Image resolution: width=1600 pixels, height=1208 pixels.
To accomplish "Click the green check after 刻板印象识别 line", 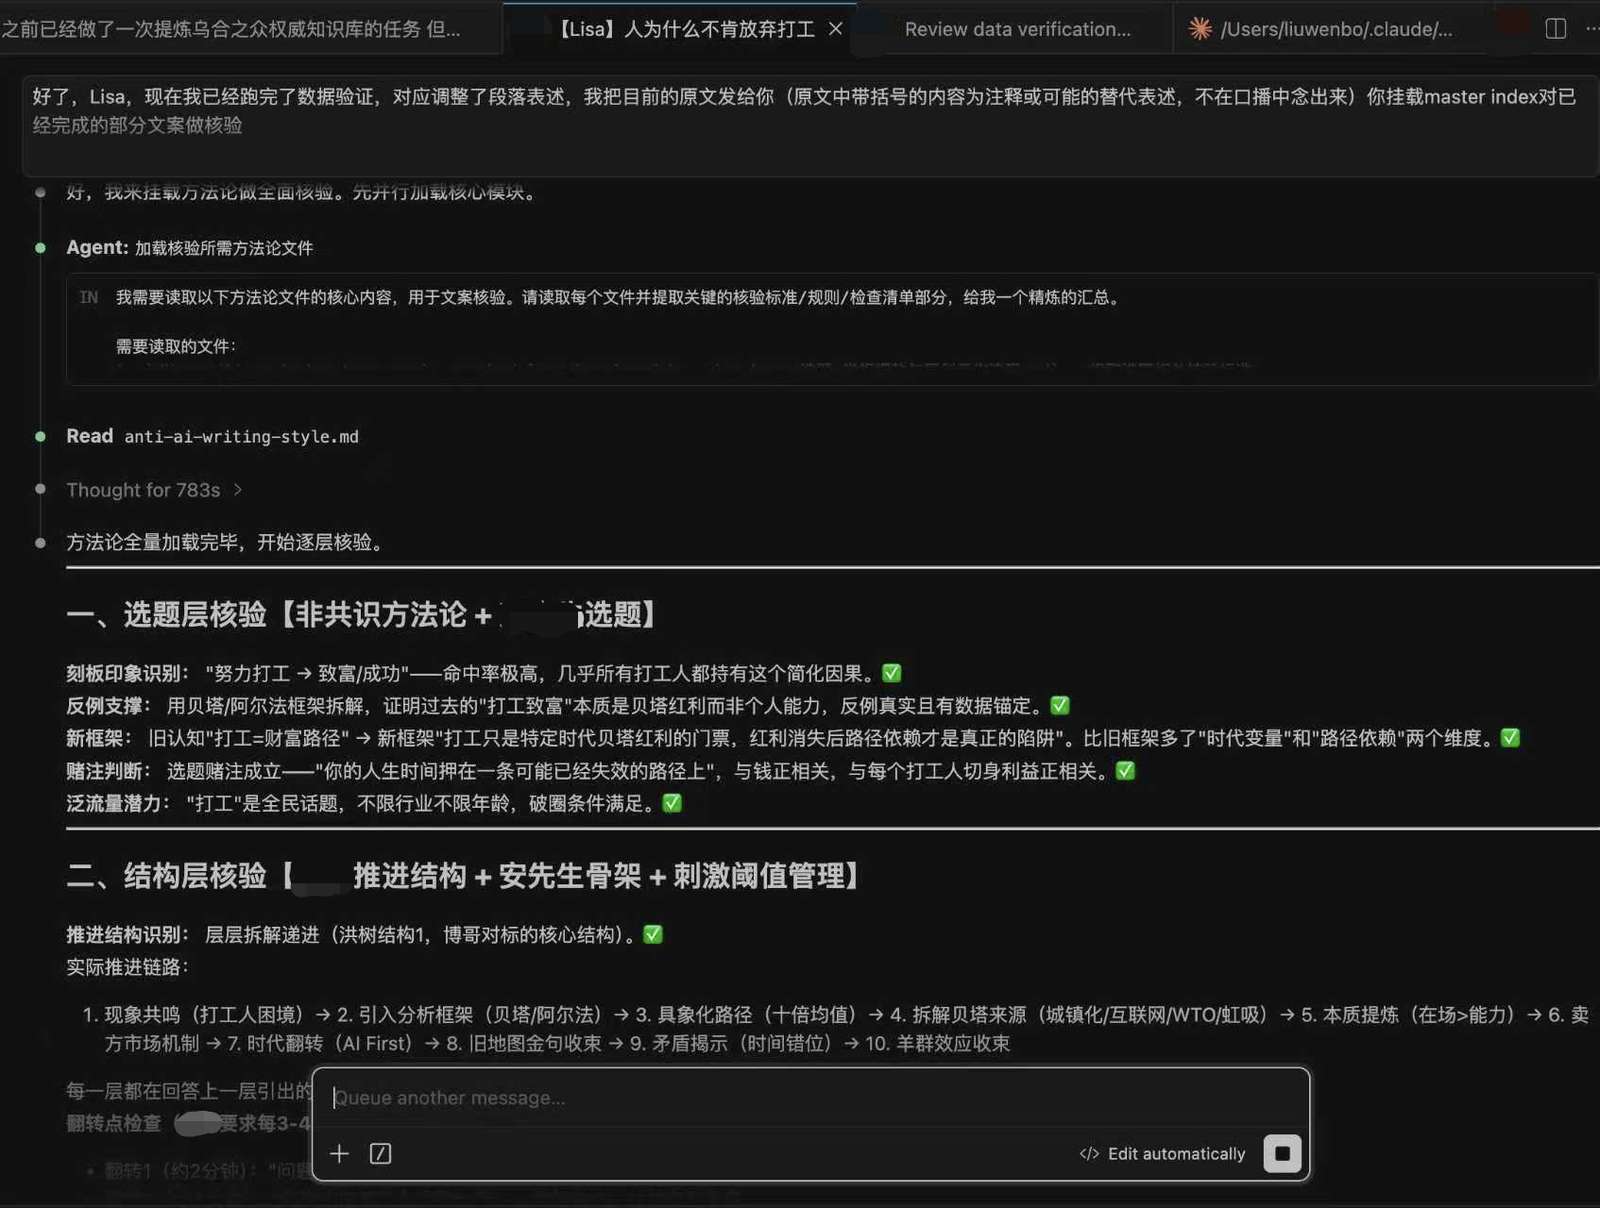I will coord(892,673).
